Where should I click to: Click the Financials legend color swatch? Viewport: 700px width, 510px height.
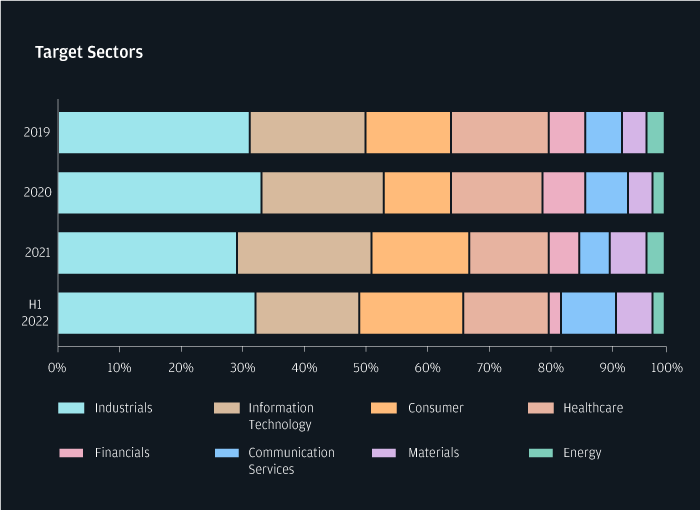coord(71,453)
